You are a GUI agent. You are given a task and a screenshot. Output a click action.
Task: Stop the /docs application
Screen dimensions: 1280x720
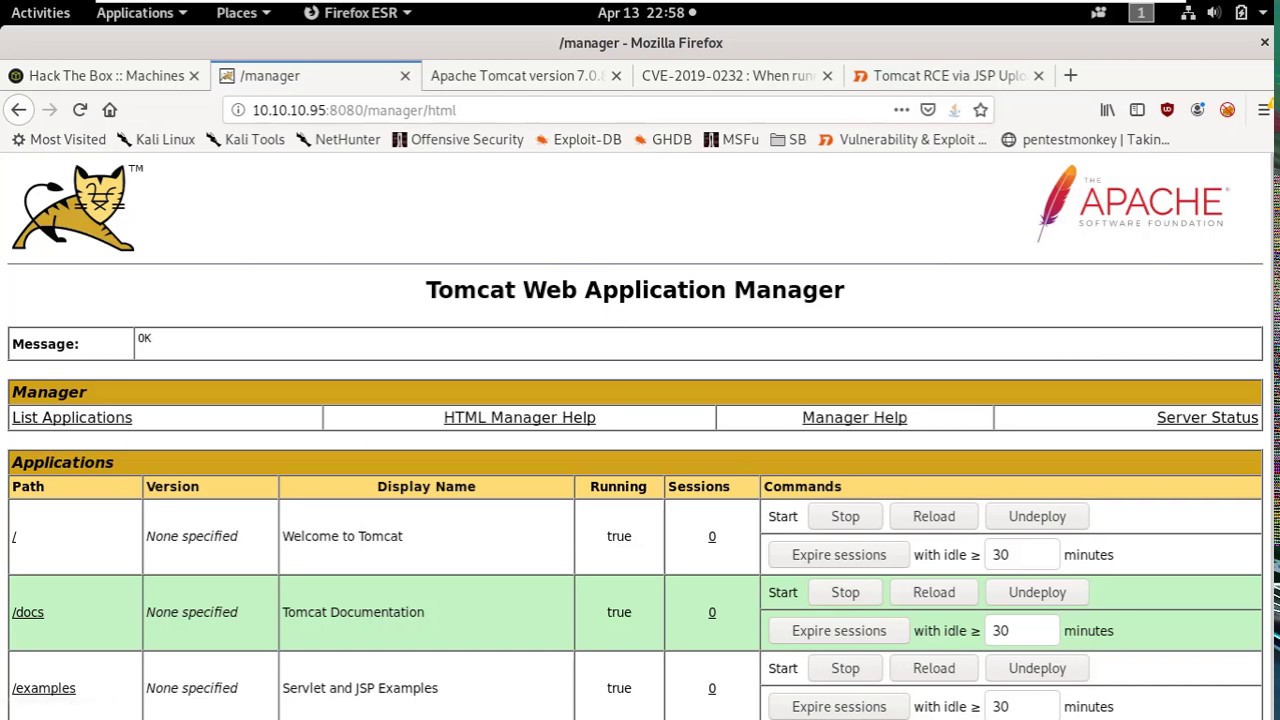[845, 592]
